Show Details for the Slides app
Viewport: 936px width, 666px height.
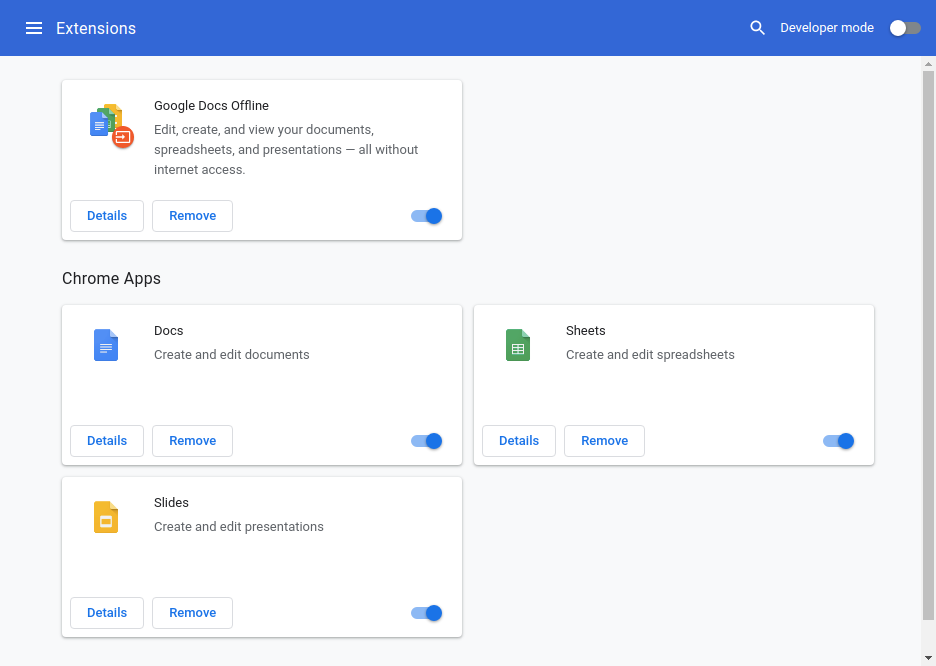point(107,613)
